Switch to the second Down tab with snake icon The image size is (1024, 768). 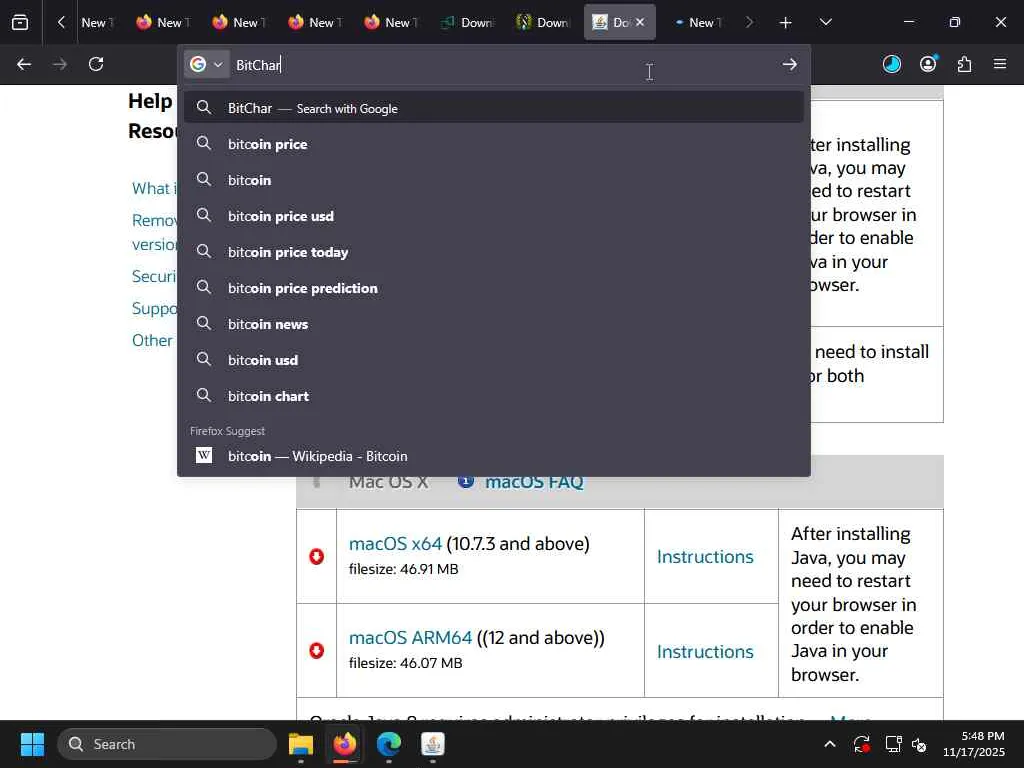(542, 22)
